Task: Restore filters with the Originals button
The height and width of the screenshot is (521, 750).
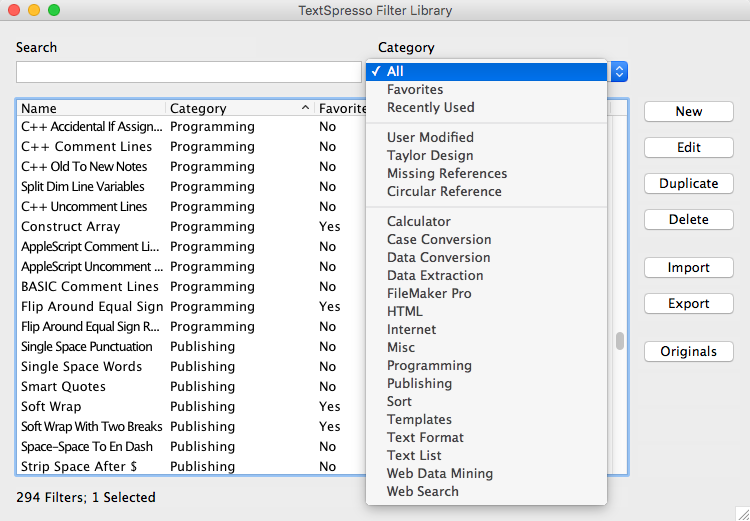Action: (689, 352)
